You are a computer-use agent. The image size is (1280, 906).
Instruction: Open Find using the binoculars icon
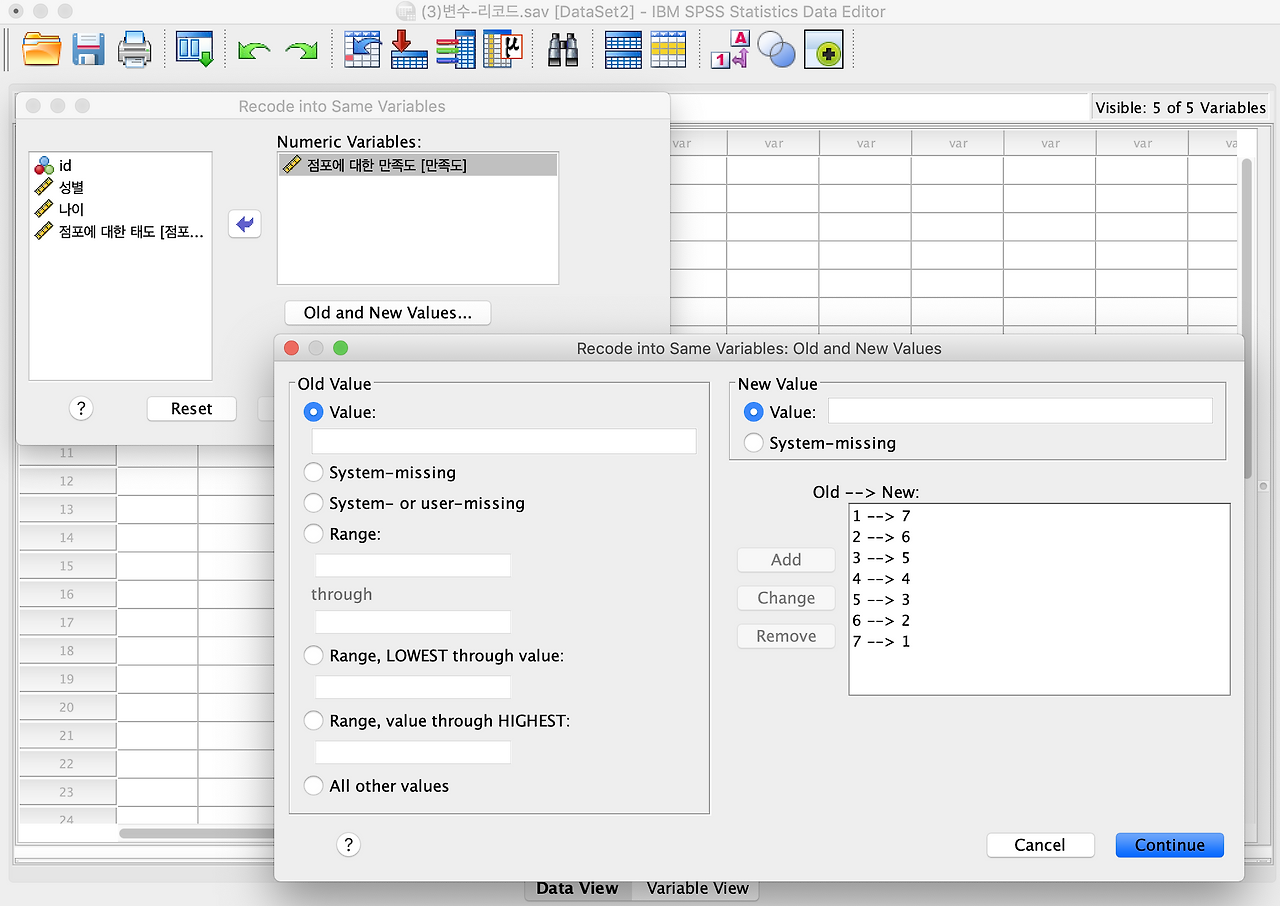(x=563, y=49)
